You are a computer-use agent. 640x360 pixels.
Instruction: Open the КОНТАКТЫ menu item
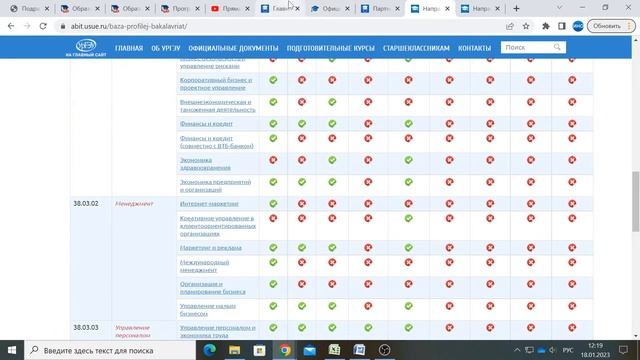pyautogui.click(x=475, y=48)
